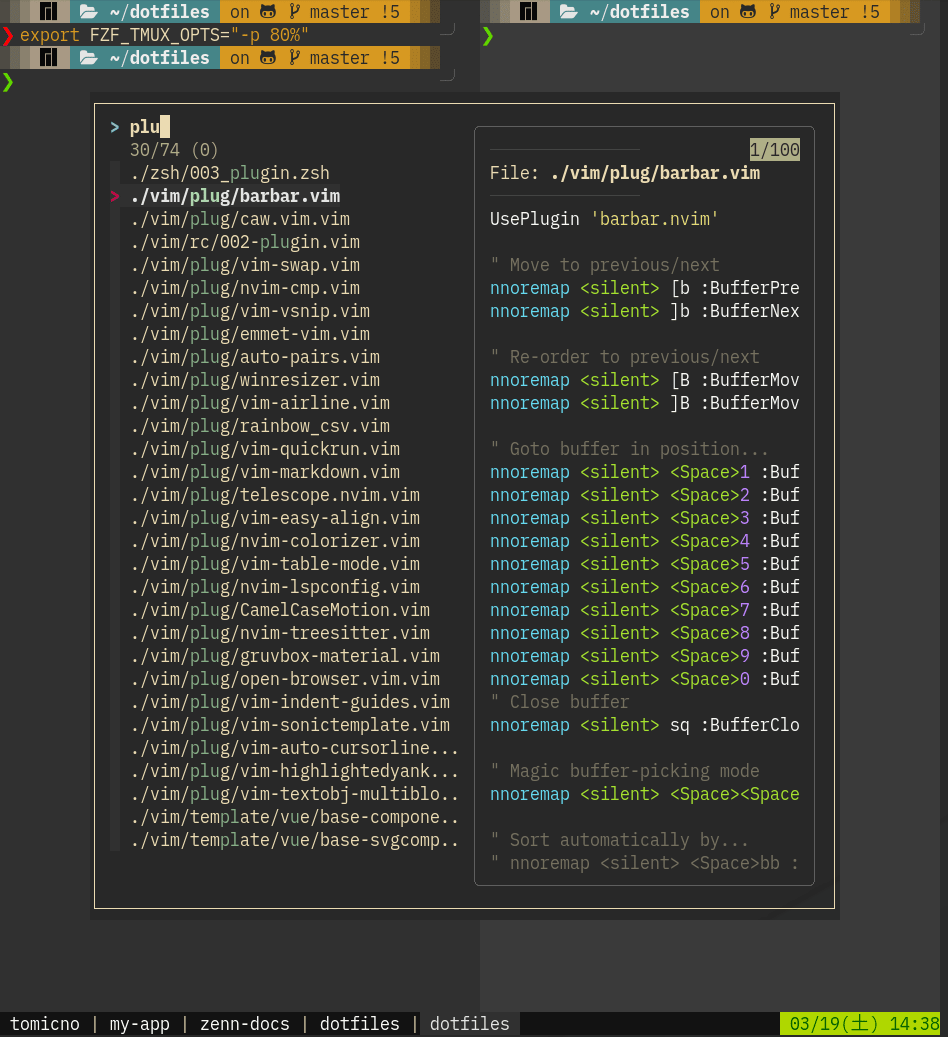Switch to the active dotfiles tmux window

(470, 1024)
